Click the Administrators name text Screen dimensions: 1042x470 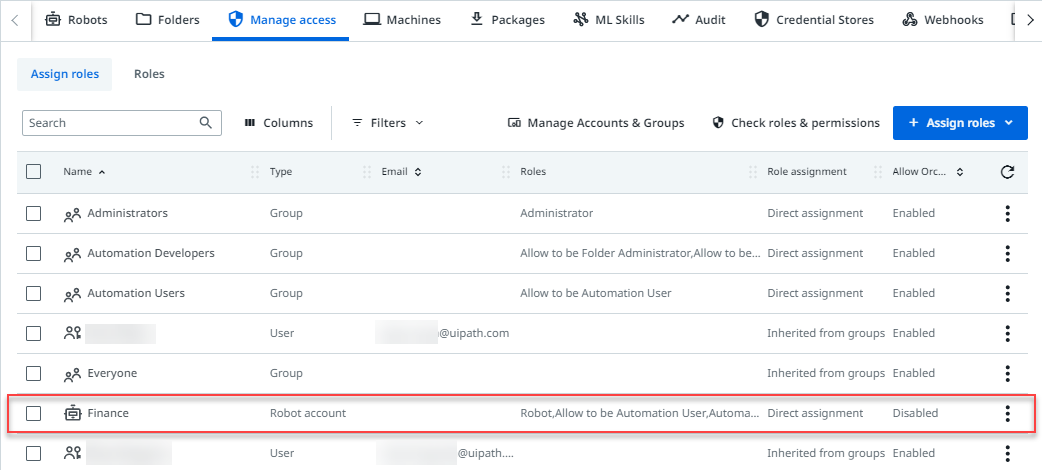(x=128, y=213)
